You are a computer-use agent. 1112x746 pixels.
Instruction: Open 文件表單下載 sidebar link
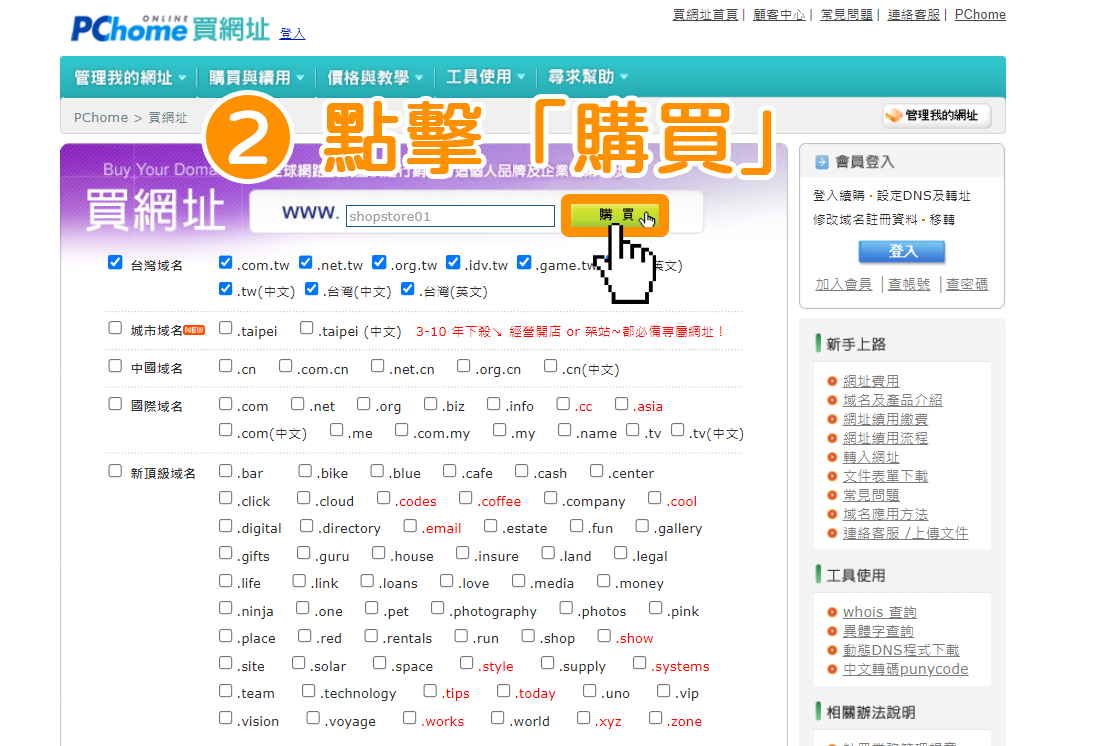(x=885, y=477)
